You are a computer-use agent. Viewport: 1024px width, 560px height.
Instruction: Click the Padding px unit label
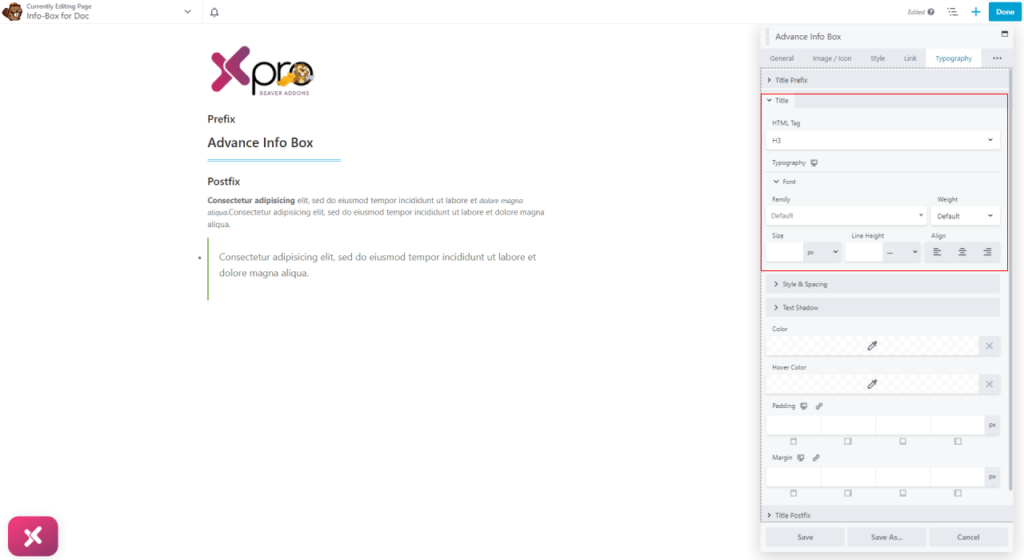click(992, 425)
